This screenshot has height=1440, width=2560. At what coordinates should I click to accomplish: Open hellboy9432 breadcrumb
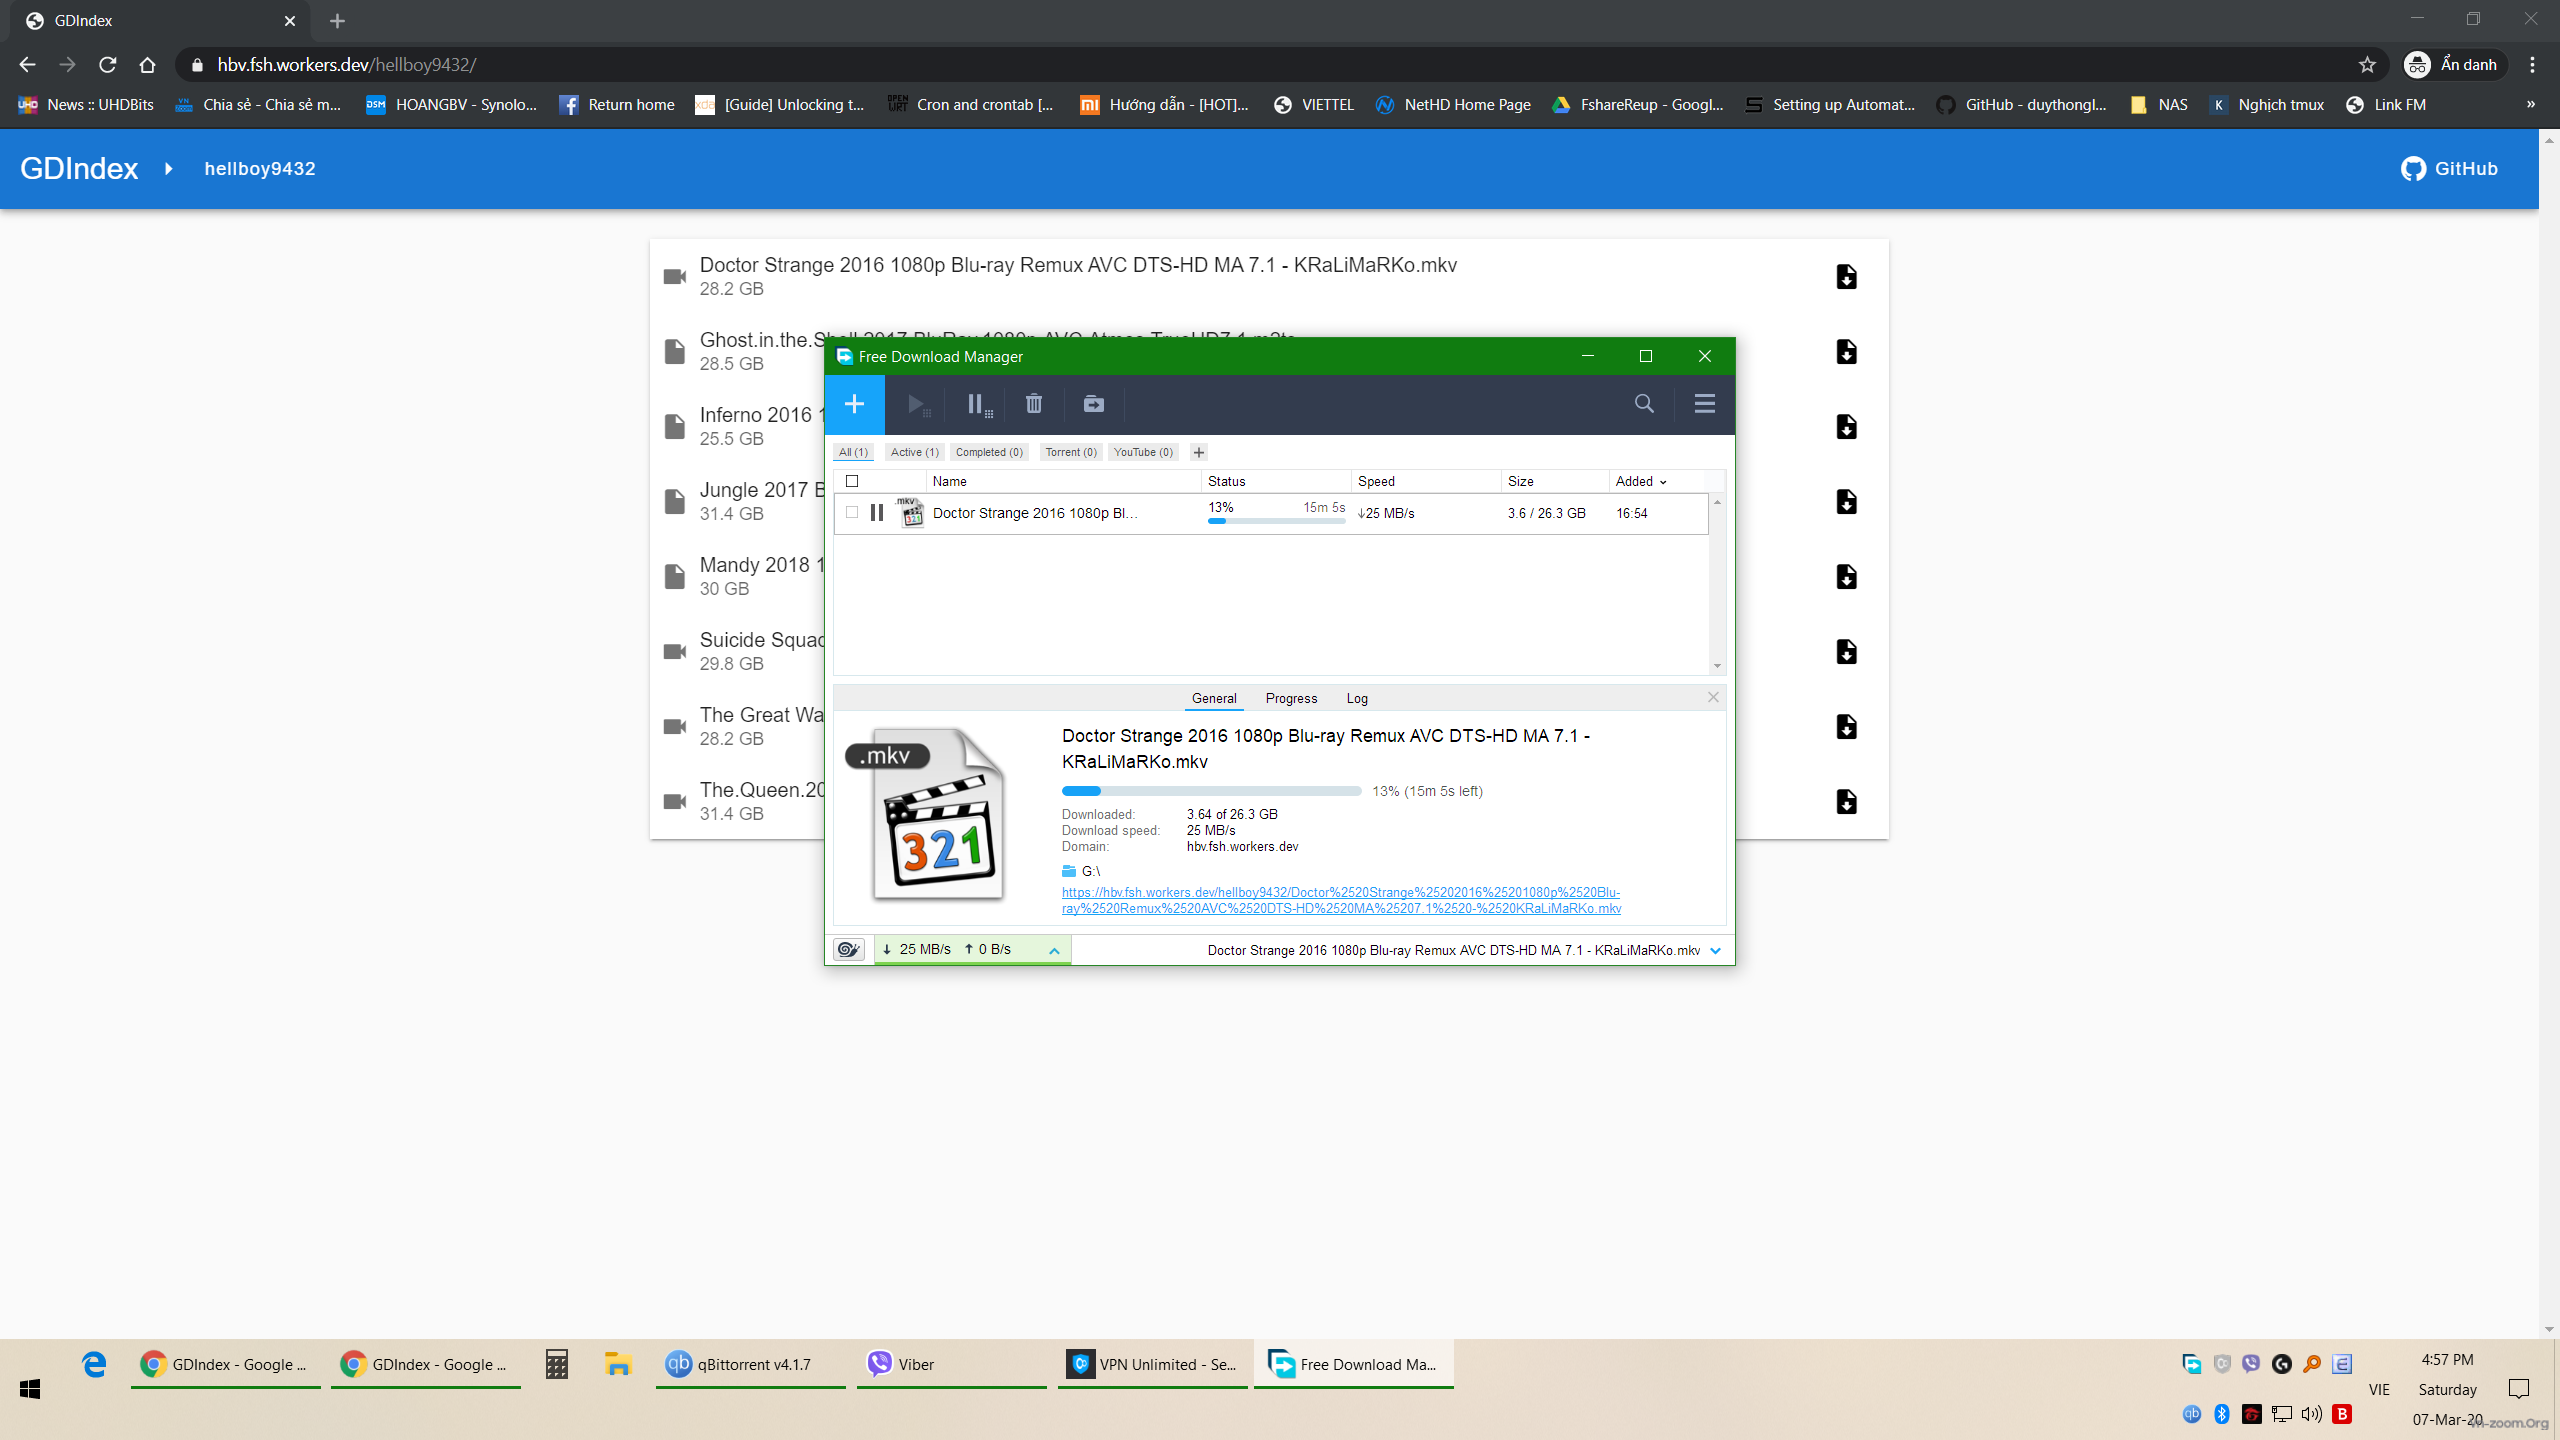point(260,169)
